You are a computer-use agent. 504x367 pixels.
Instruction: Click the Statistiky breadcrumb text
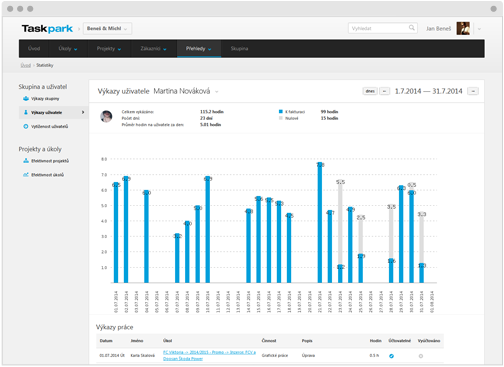point(45,65)
